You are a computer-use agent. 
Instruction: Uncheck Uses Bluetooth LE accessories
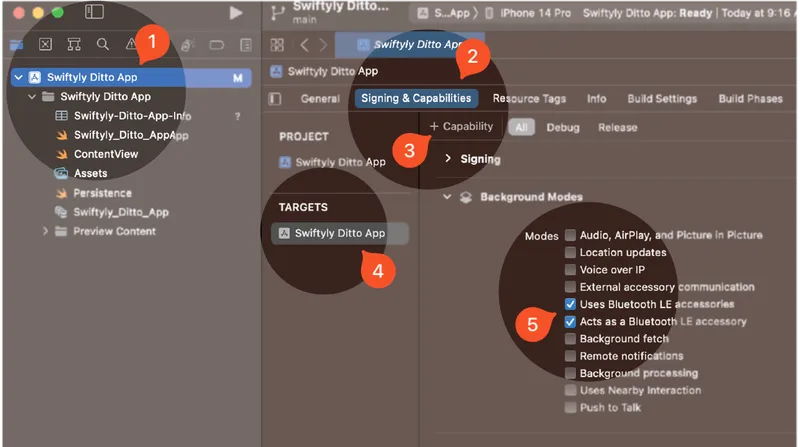570,304
